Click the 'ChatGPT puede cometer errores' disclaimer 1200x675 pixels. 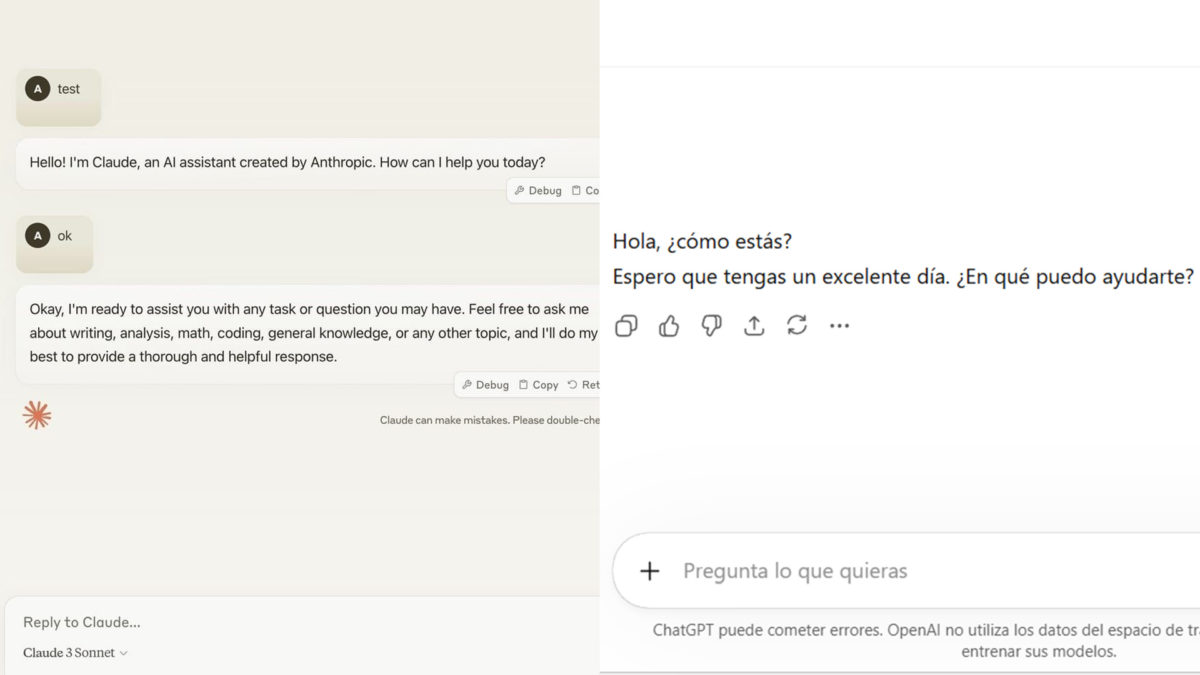click(x=926, y=640)
